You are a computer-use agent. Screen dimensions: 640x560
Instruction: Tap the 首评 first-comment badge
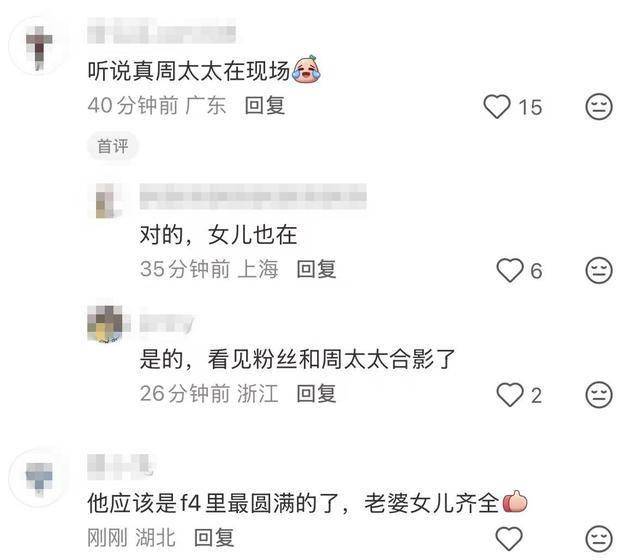point(113,146)
